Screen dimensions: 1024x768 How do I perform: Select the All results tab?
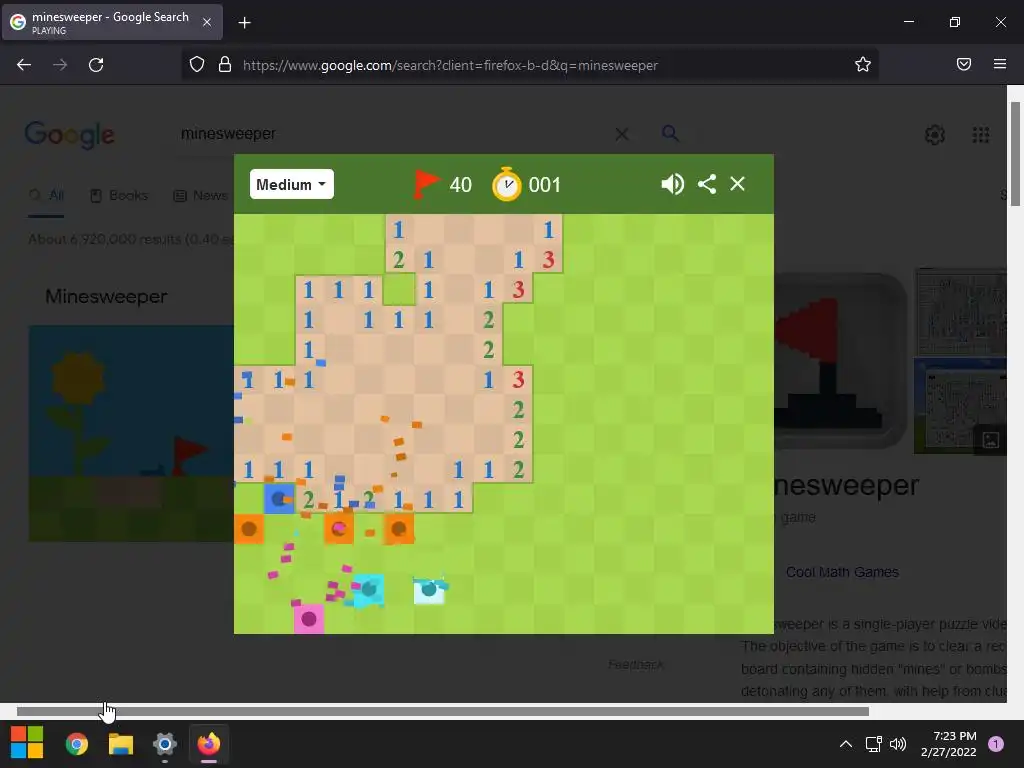47,195
